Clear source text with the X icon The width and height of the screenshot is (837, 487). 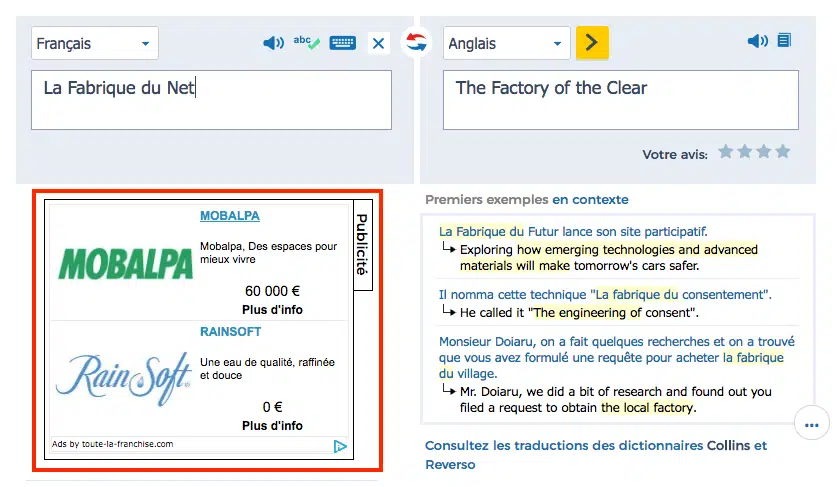tap(378, 43)
